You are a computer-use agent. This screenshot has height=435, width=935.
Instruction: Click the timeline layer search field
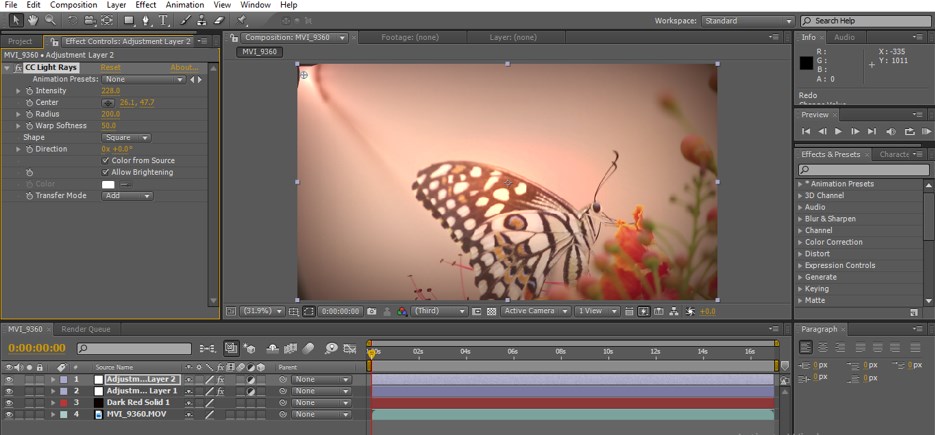(134, 349)
